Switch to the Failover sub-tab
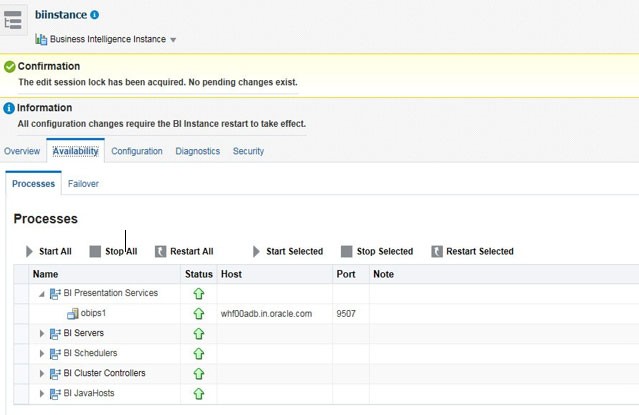Screen dimensions: 639x415 click(83, 184)
